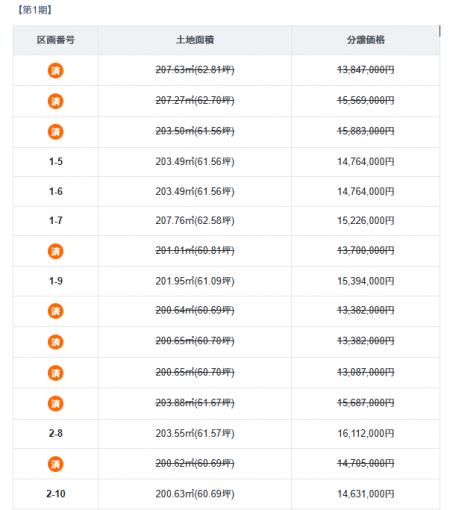Click the struck-through area 203.88㎡(61.67坪)

click(x=195, y=403)
